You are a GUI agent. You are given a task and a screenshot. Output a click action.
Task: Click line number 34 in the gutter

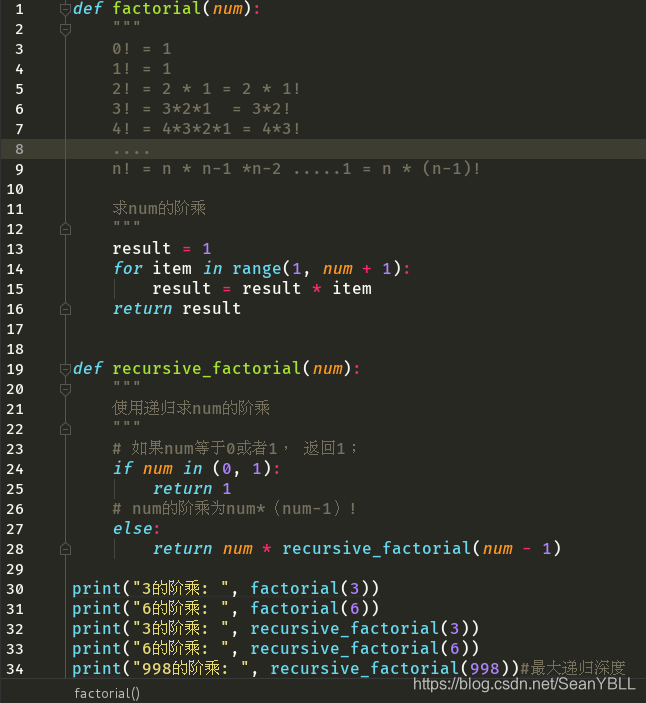15,669
